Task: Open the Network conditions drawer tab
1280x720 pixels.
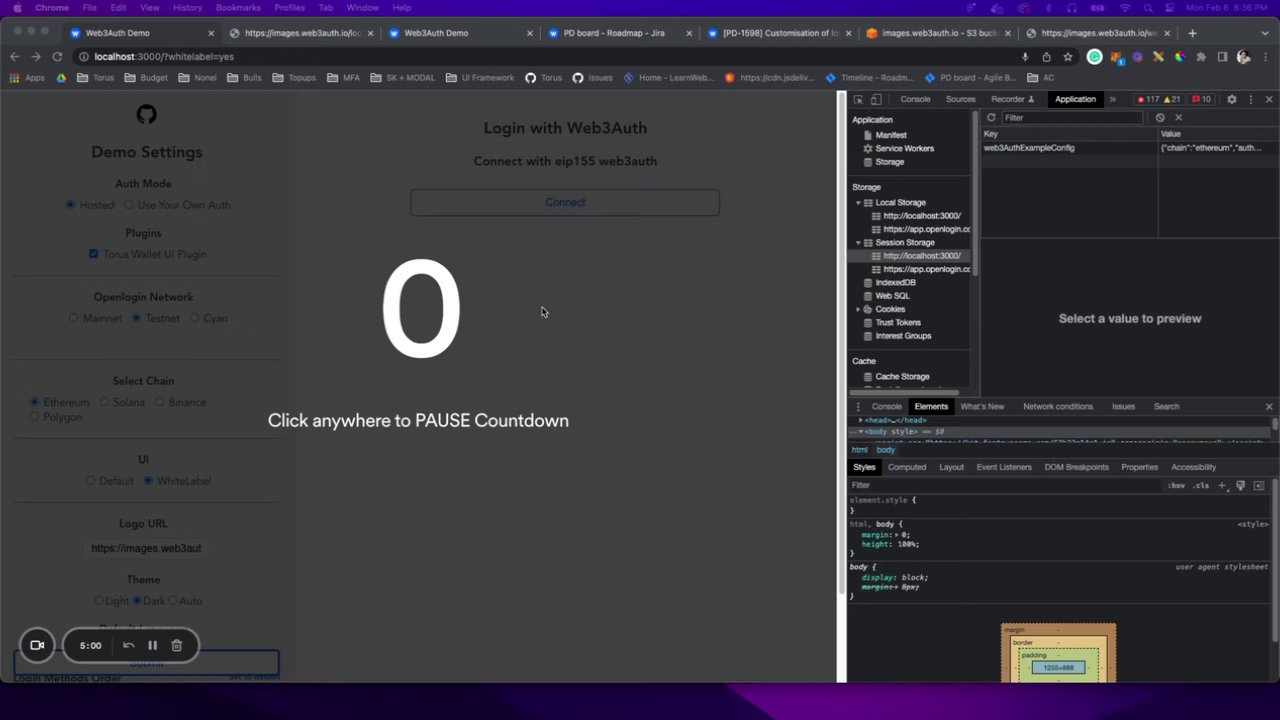Action: (1058, 406)
